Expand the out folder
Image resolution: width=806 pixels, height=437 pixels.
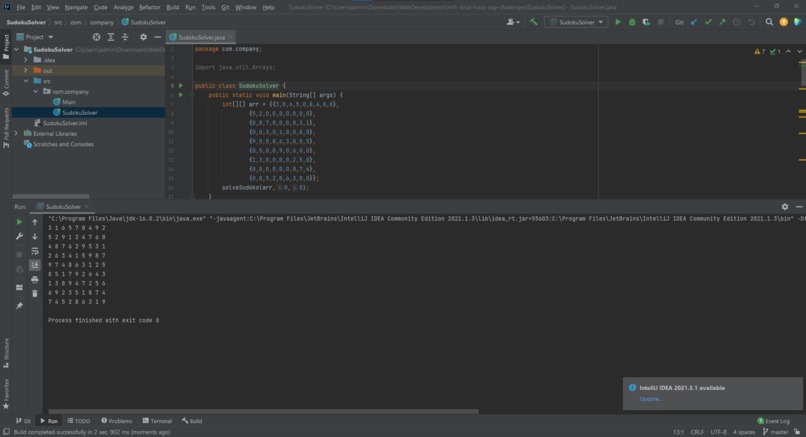[26, 70]
